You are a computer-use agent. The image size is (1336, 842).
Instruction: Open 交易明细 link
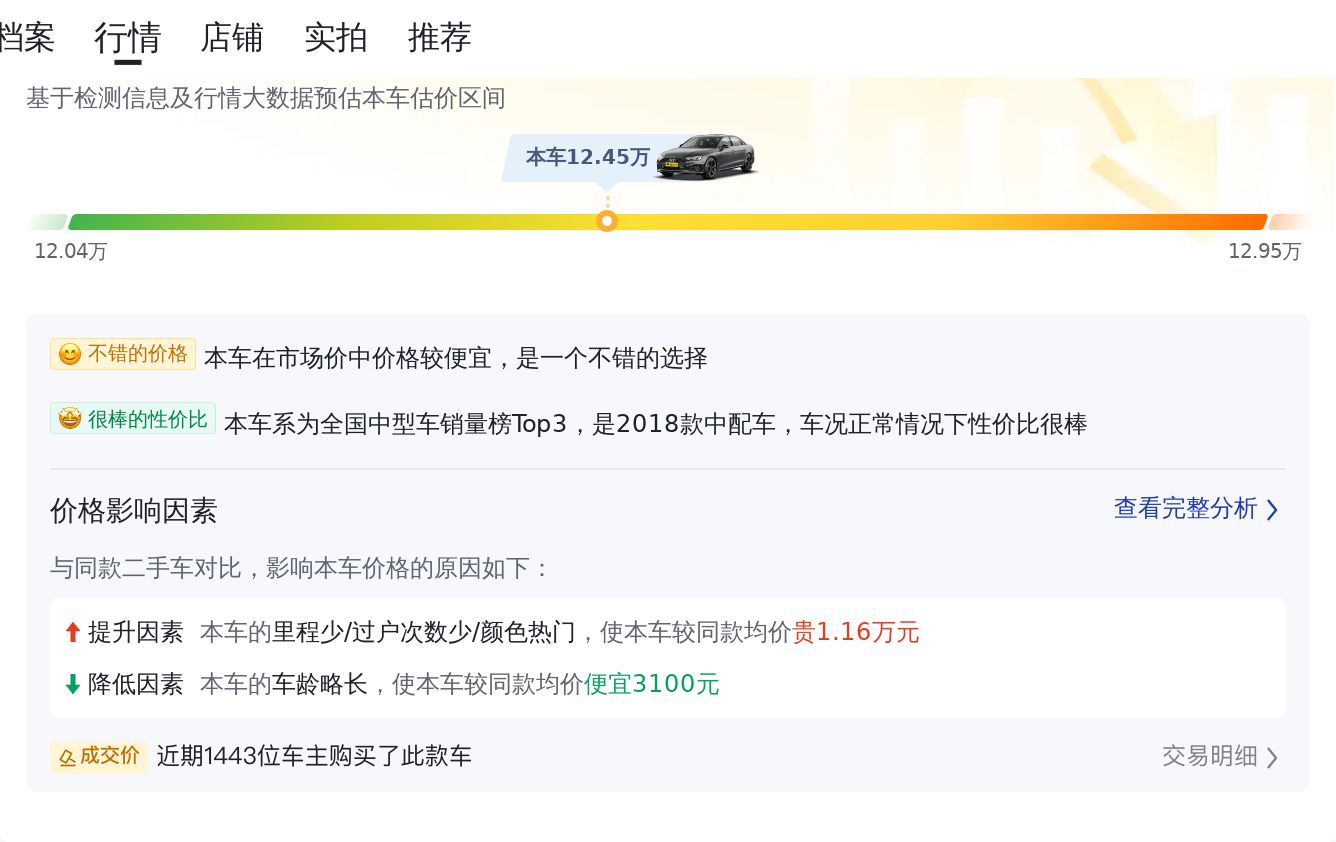pyautogui.click(x=1210, y=756)
